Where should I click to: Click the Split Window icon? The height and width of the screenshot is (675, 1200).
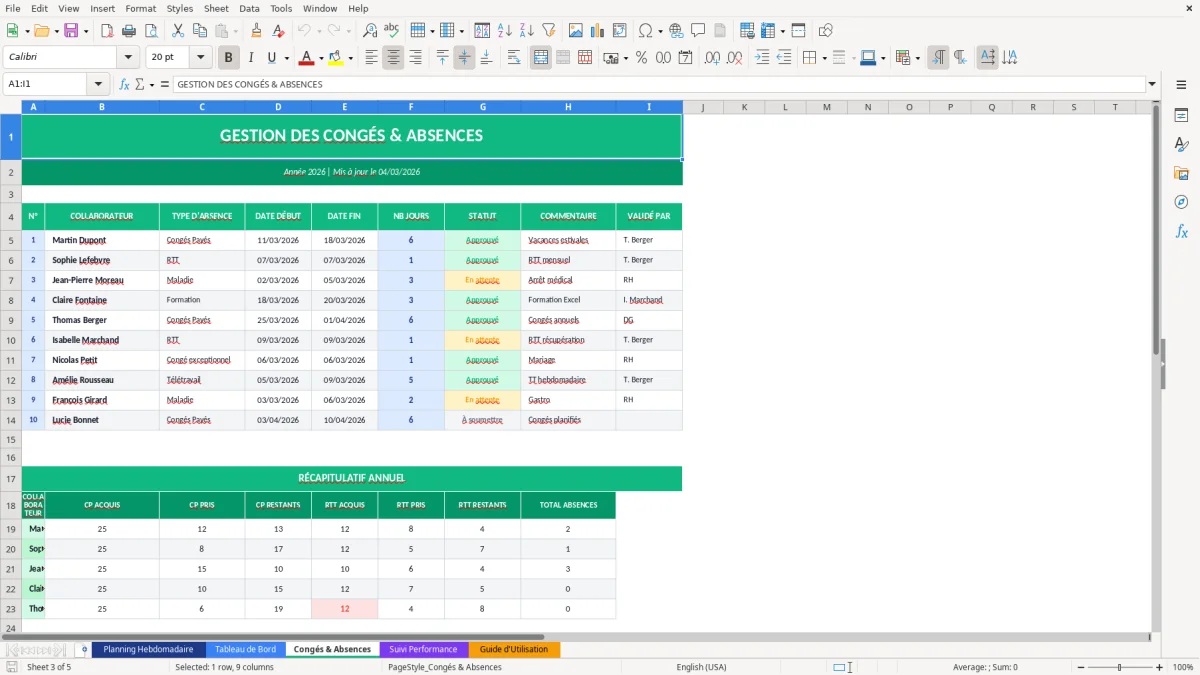[x=798, y=31]
